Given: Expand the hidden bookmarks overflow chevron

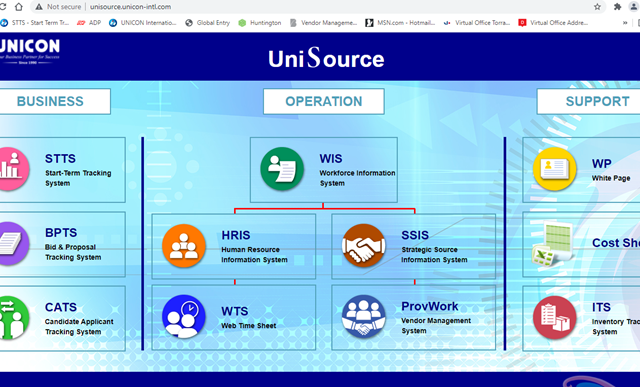Looking at the screenshot, I should [625, 23].
